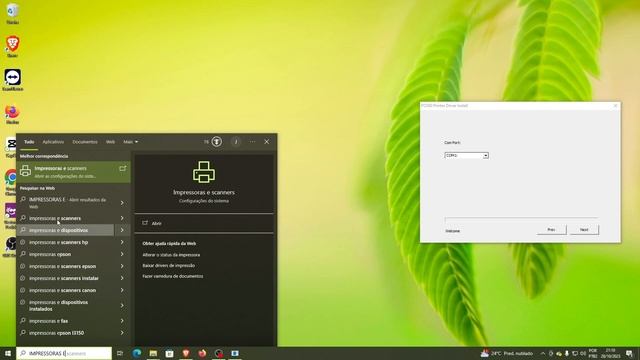Click Next in the printer driver installer

pyautogui.click(x=584, y=230)
